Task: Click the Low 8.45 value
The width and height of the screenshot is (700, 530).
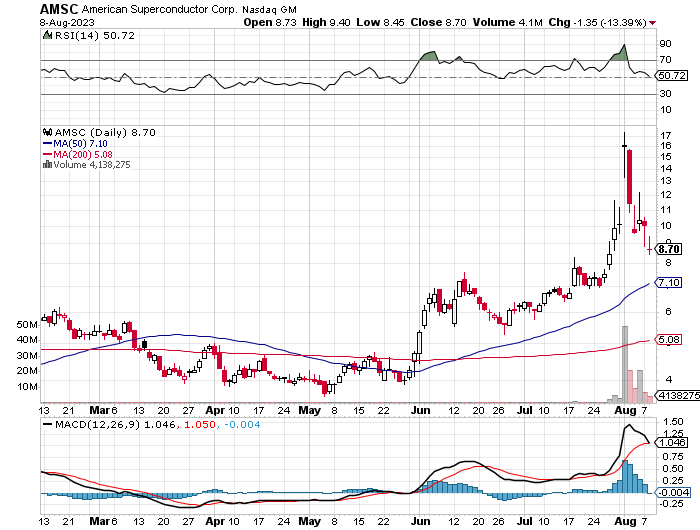Action: point(380,22)
